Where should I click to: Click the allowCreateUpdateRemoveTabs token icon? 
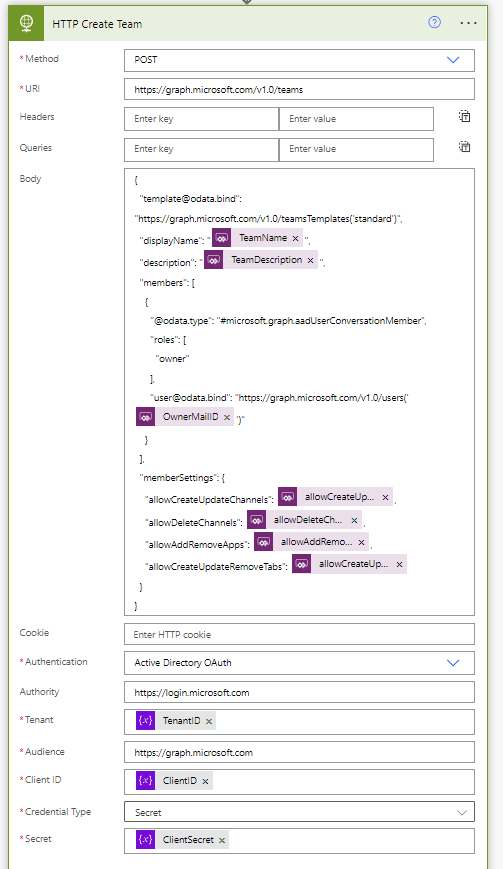coord(301,564)
